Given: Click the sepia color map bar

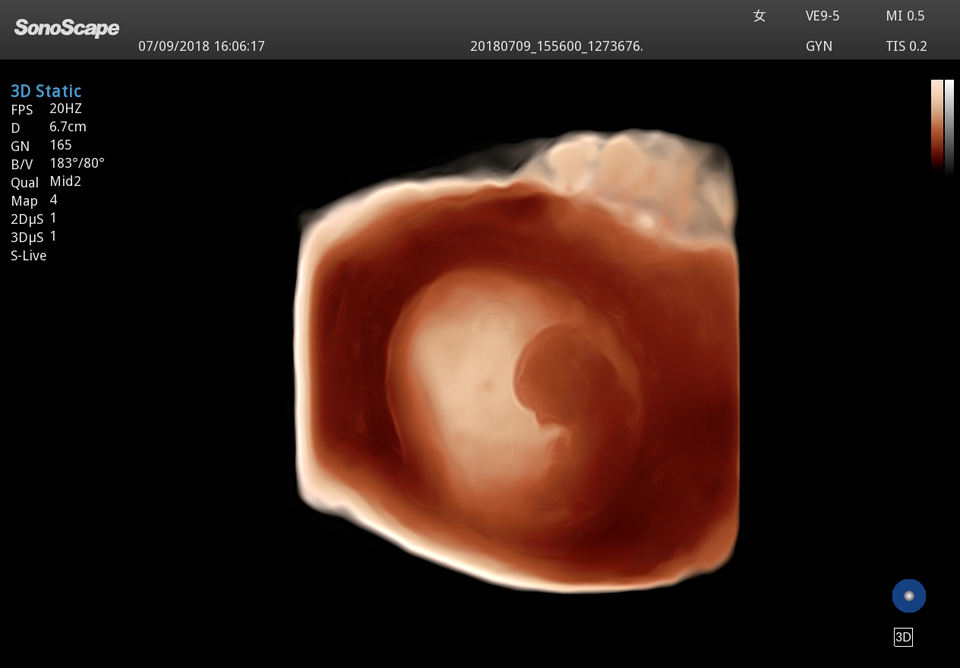Looking at the screenshot, I should pyautogui.click(x=937, y=124).
